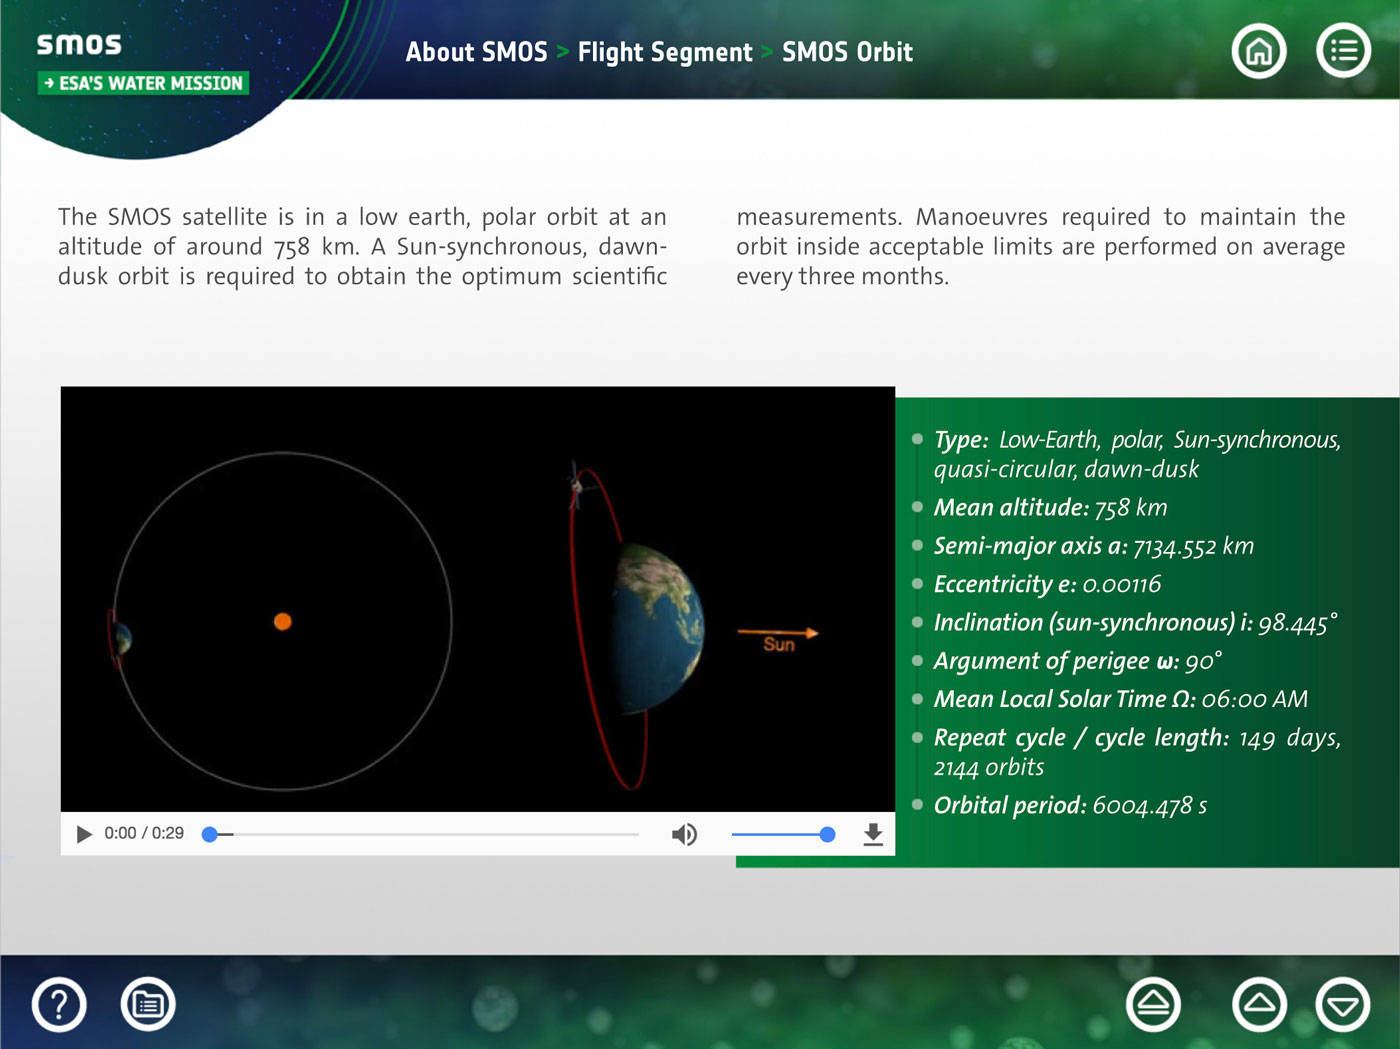
Task: Navigate to About SMOS breadcrumb
Action: tap(476, 52)
